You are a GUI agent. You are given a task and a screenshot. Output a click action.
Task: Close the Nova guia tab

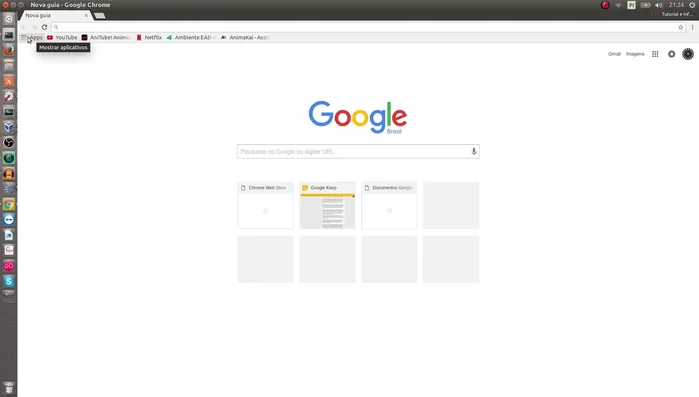(86, 15)
